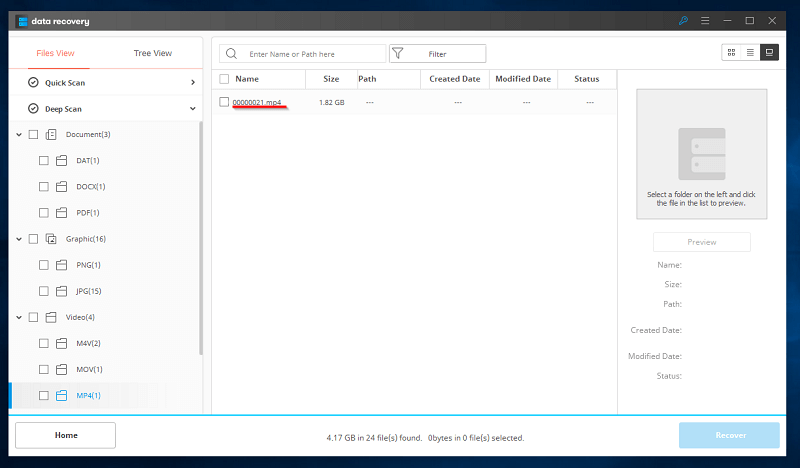Sort by Size column header
The image size is (800, 468).
pos(331,79)
